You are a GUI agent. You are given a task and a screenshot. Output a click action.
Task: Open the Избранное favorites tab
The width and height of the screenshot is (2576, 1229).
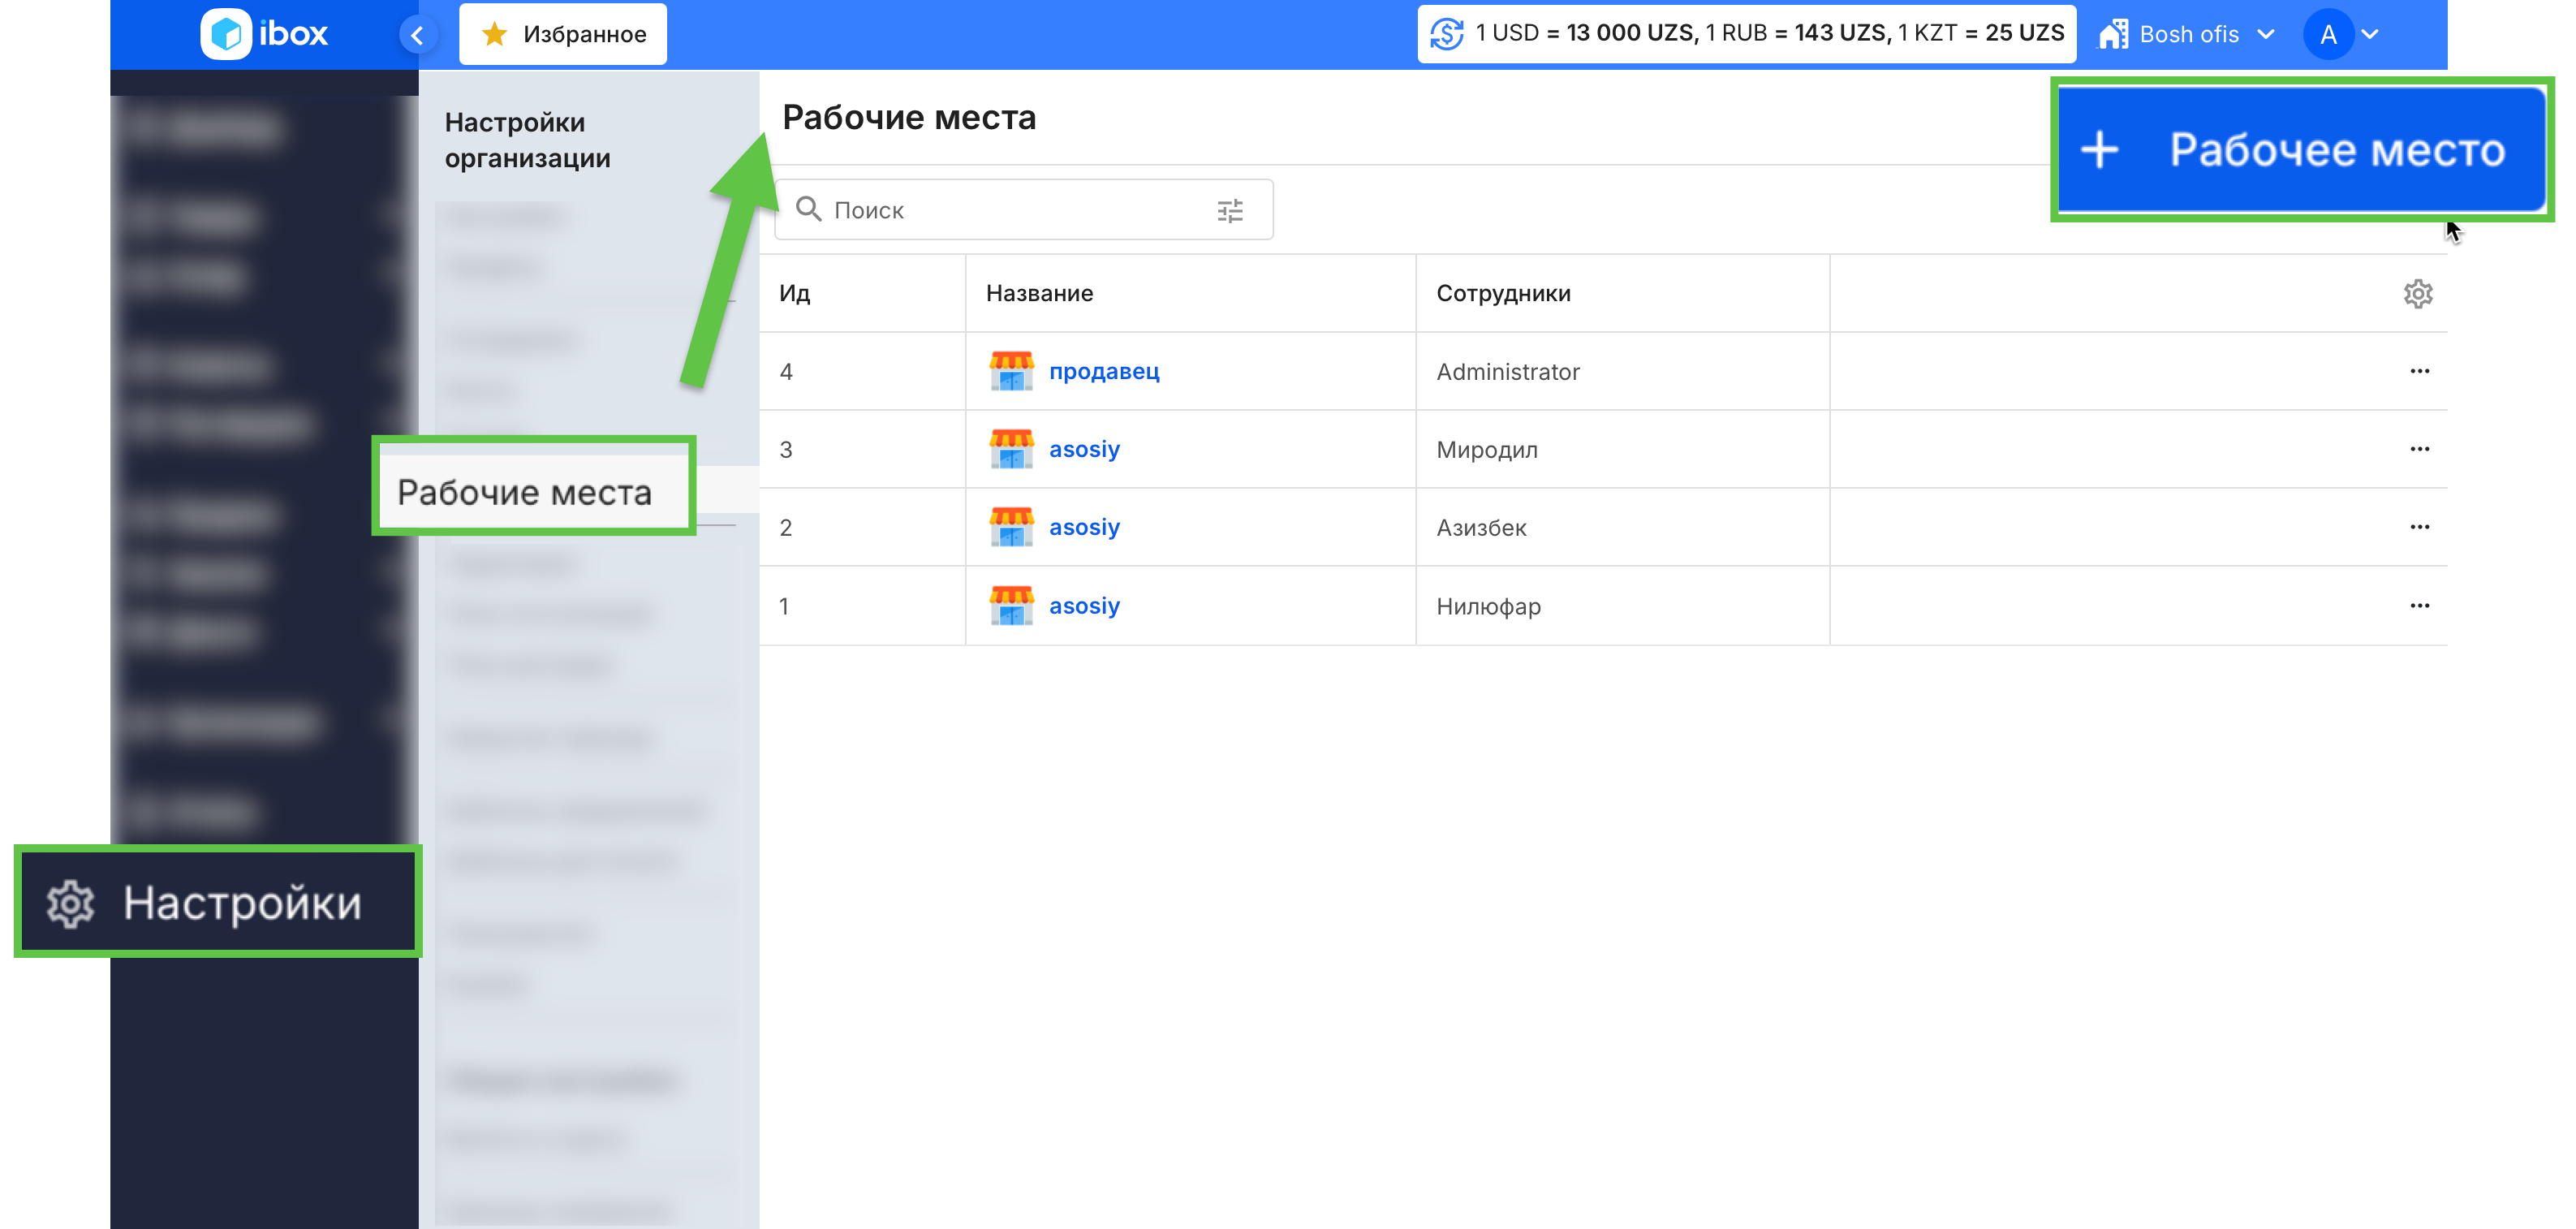(563, 34)
